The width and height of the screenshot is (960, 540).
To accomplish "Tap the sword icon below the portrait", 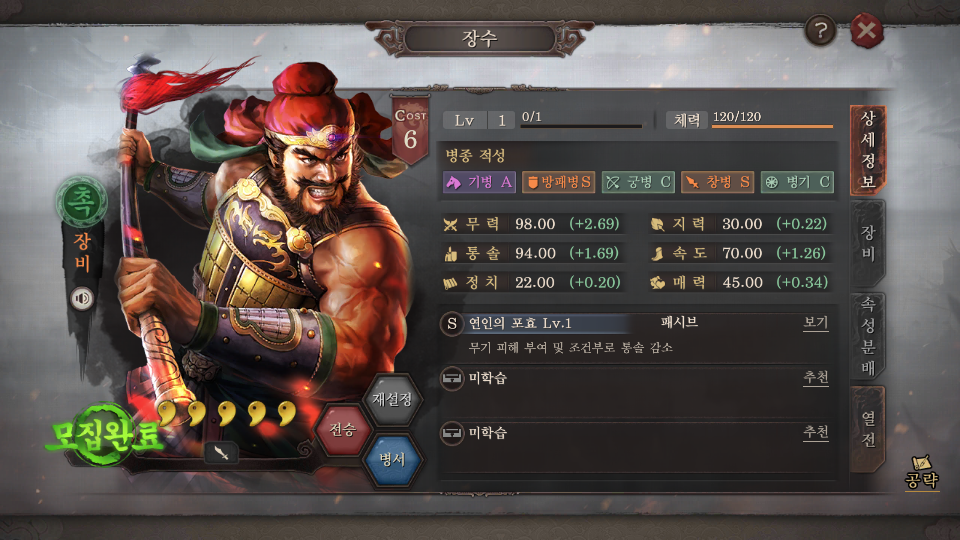I will click(221, 452).
